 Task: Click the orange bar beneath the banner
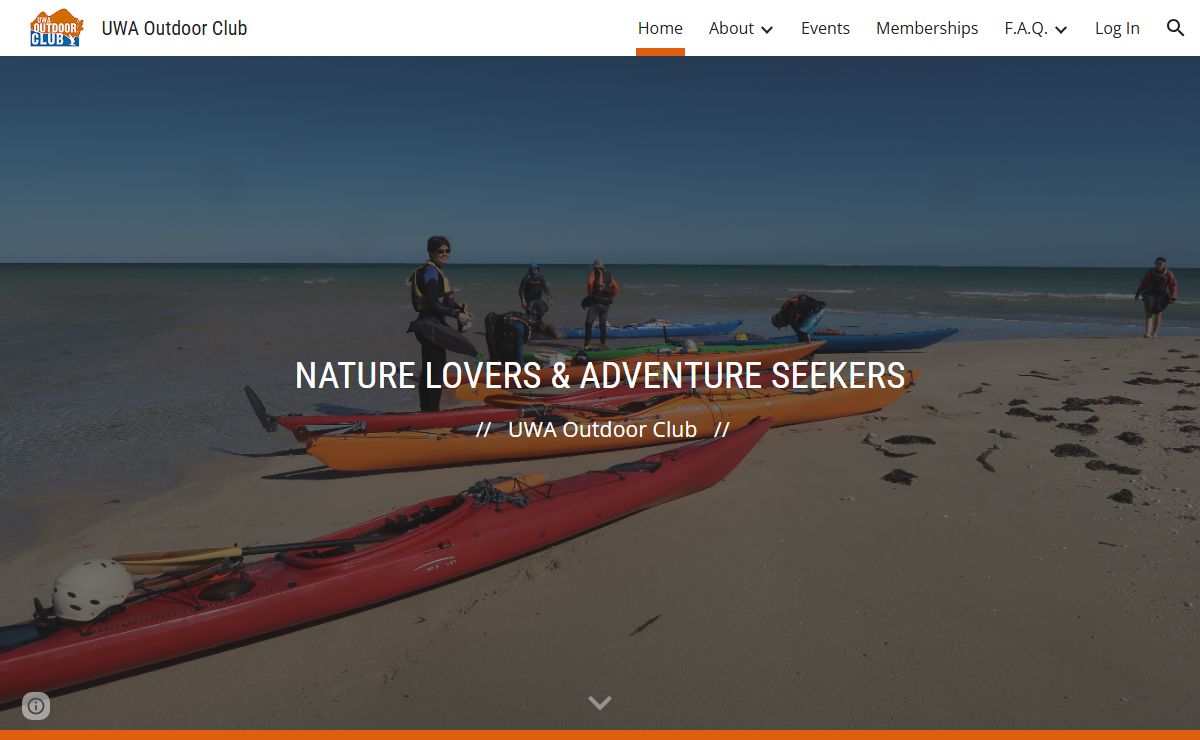600,735
